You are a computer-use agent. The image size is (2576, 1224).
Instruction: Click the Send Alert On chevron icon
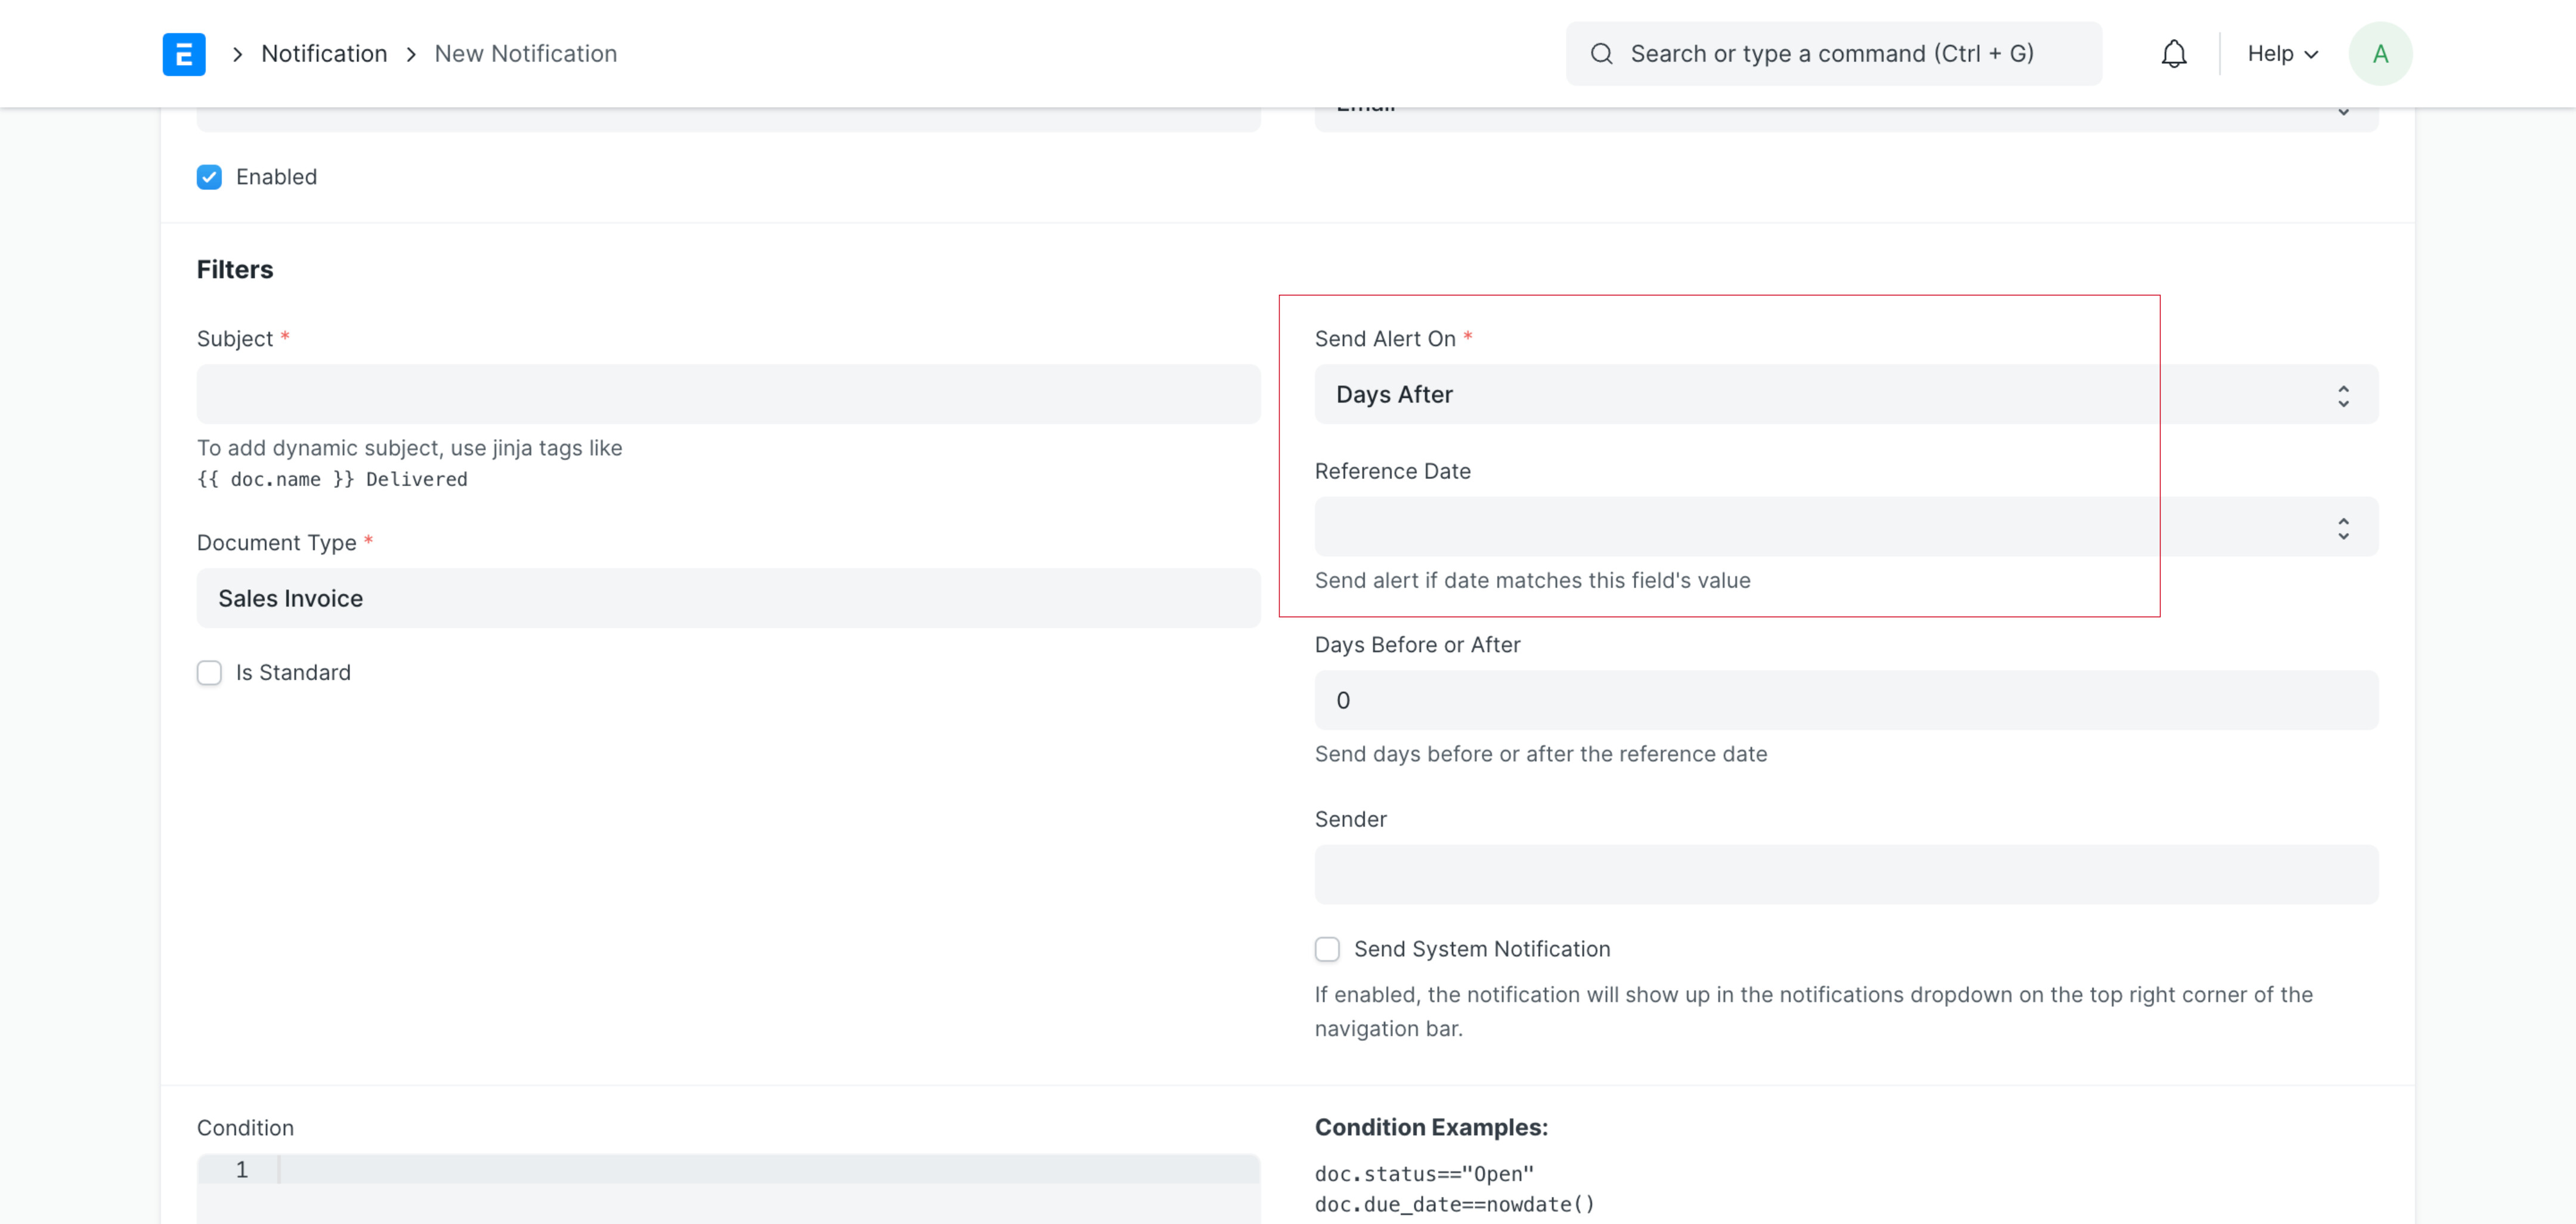click(2343, 394)
